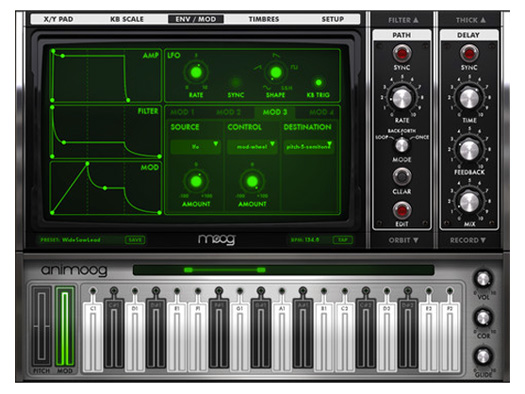Go to the SETUP tab
This screenshot has height=394, width=525.
point(333,19)
